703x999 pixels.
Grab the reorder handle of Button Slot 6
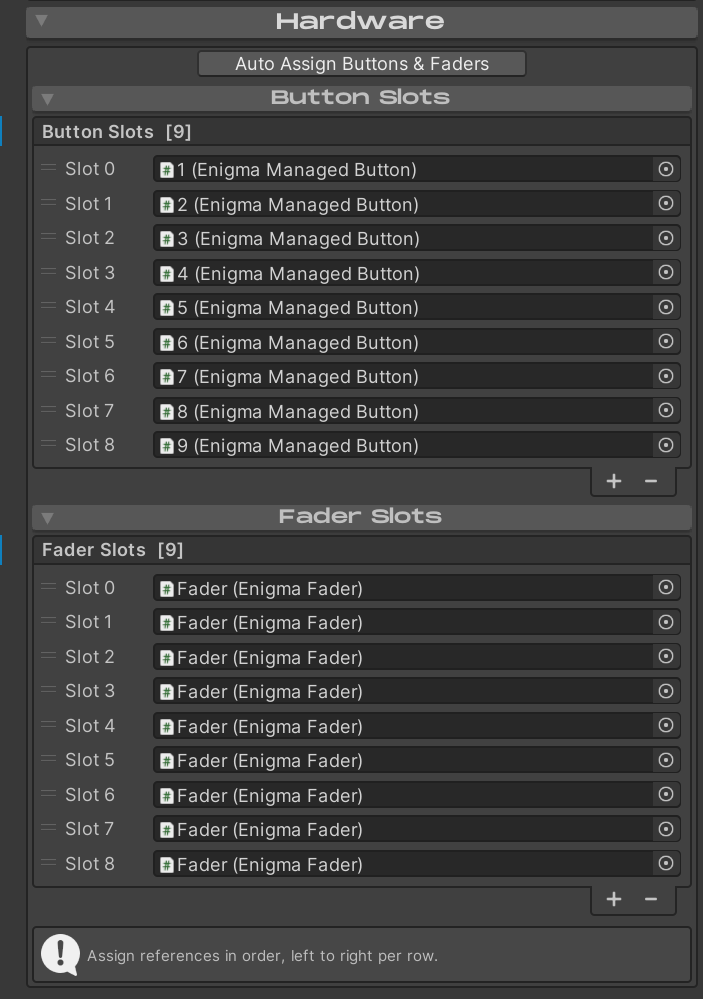click(48, 376)
